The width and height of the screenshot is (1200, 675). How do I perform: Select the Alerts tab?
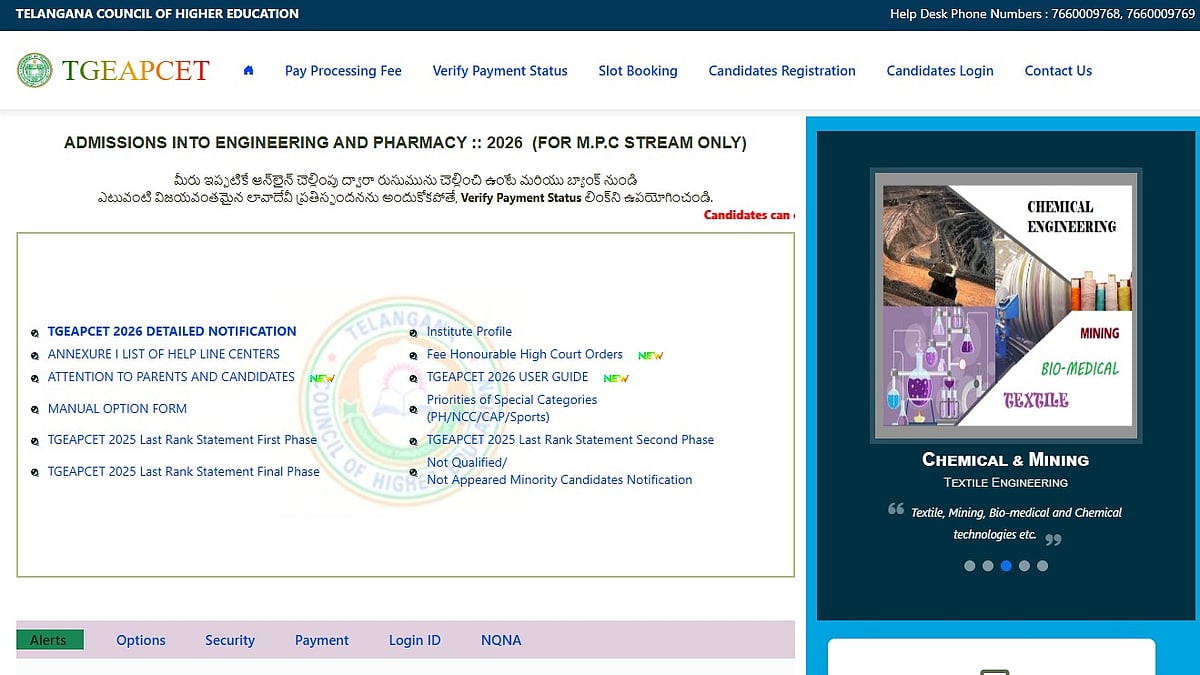pos(48,640)
